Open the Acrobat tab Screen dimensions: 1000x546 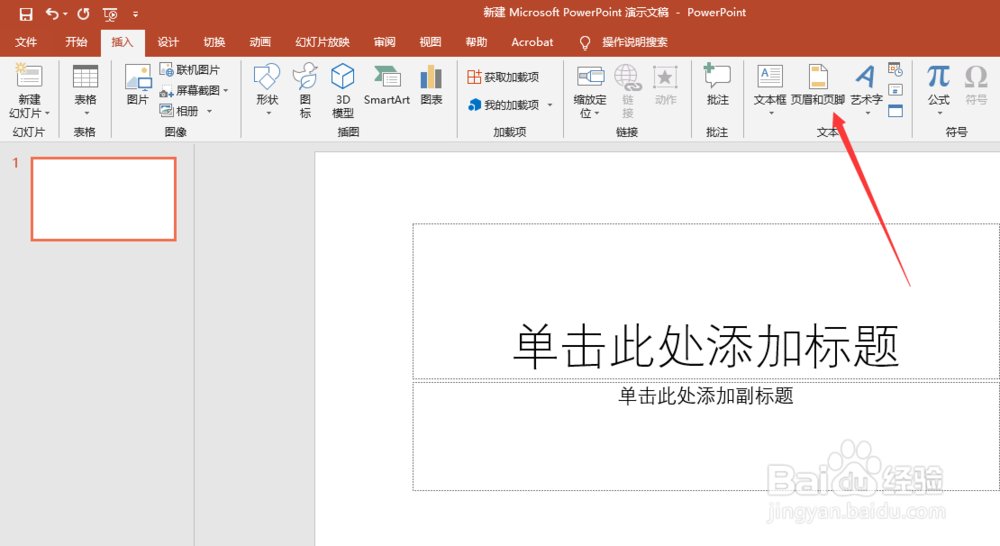click(532, 42)
